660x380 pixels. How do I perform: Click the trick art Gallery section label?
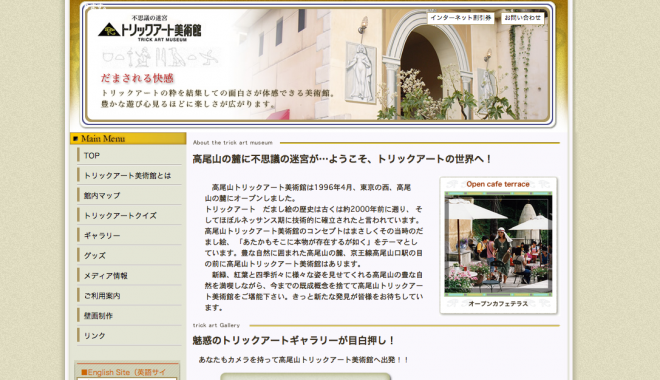(x=216, y=325)
